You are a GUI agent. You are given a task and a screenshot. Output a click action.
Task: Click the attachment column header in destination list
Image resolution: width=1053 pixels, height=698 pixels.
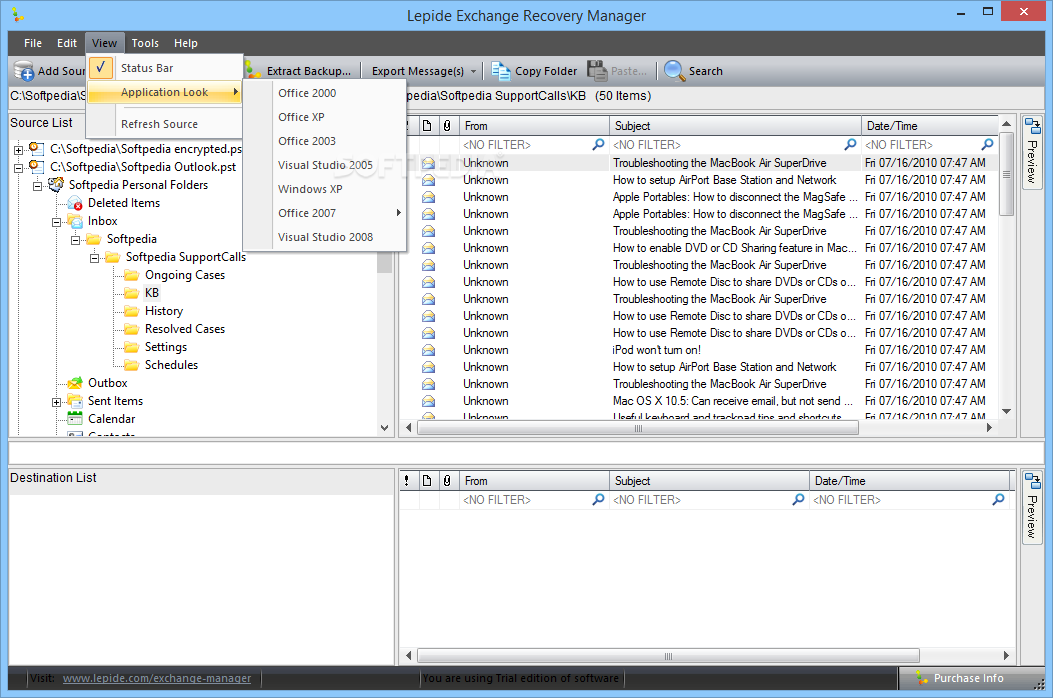[447, 481]
